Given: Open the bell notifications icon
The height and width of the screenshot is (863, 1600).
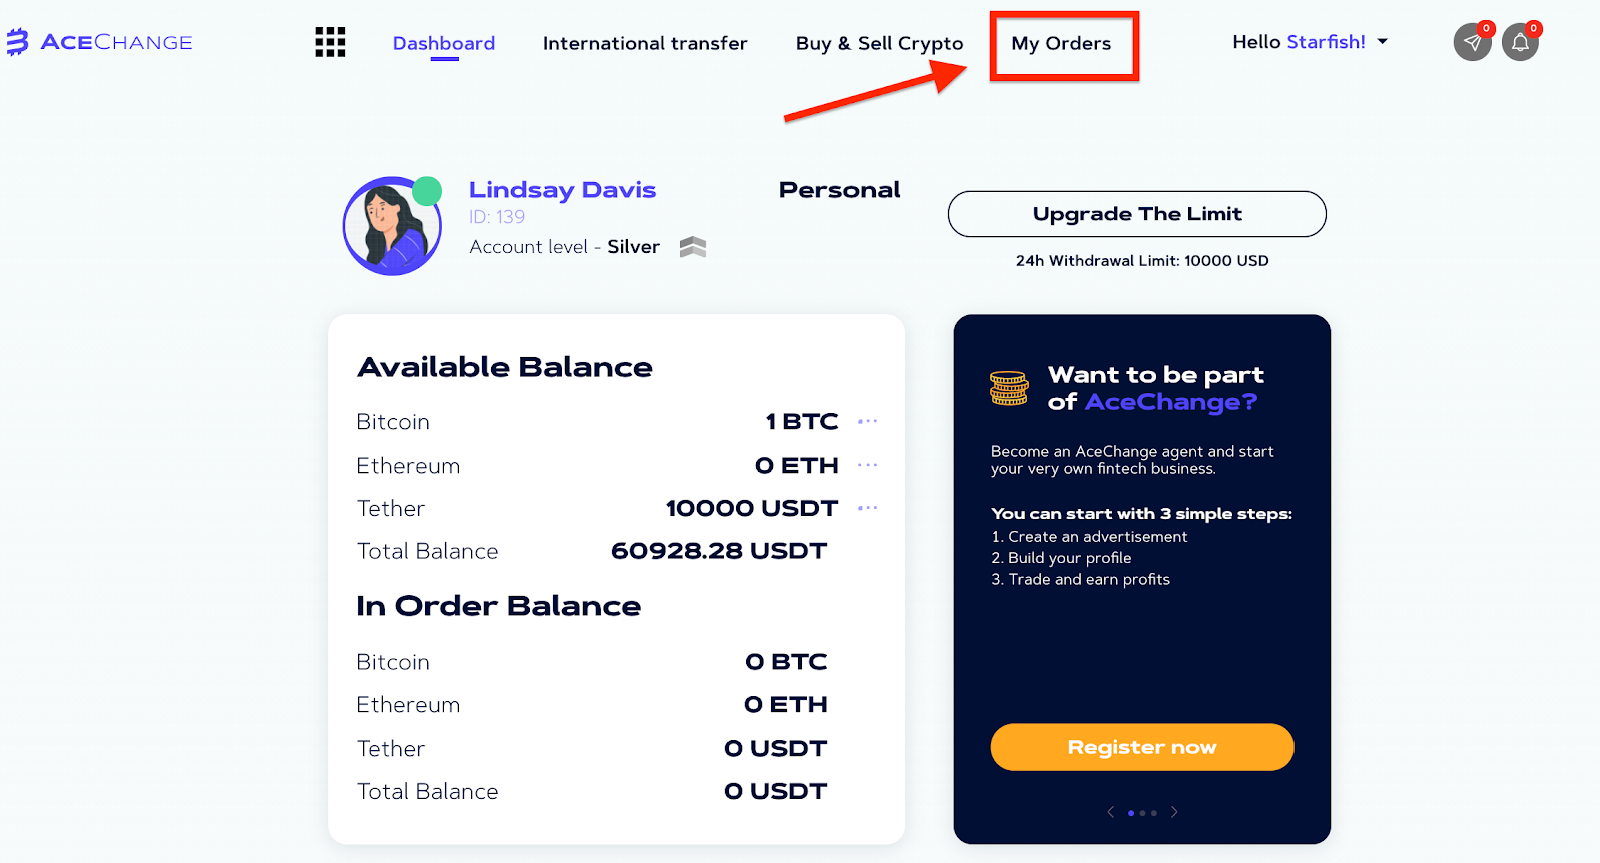Looking at the screenshot, I should pyautogui.click(x=1520, y=42).
